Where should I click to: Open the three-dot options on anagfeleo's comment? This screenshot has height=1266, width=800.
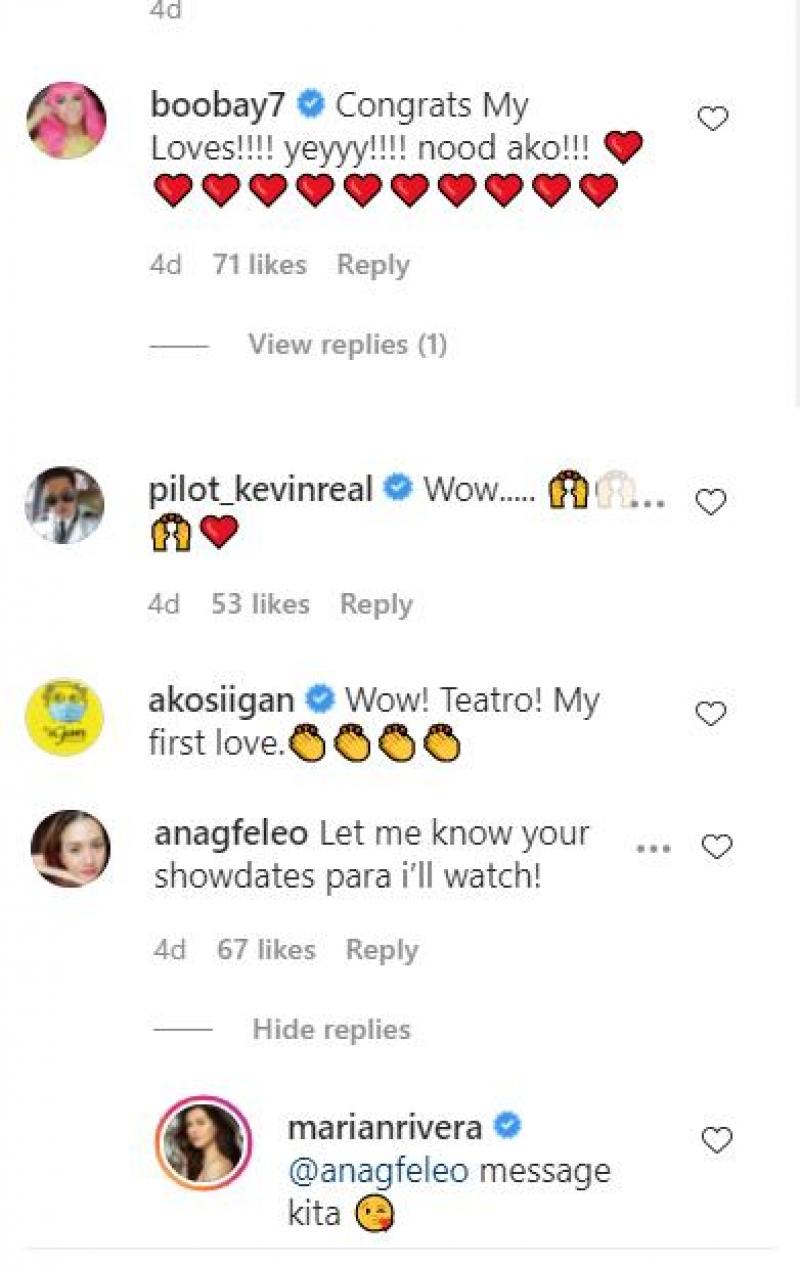click(x=653, y=848)
